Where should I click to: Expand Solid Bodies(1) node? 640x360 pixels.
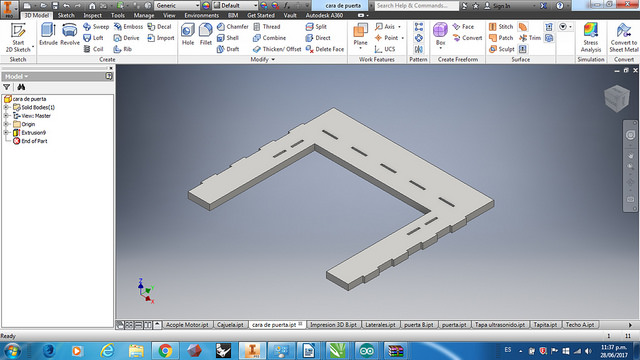tap(6, 107)
